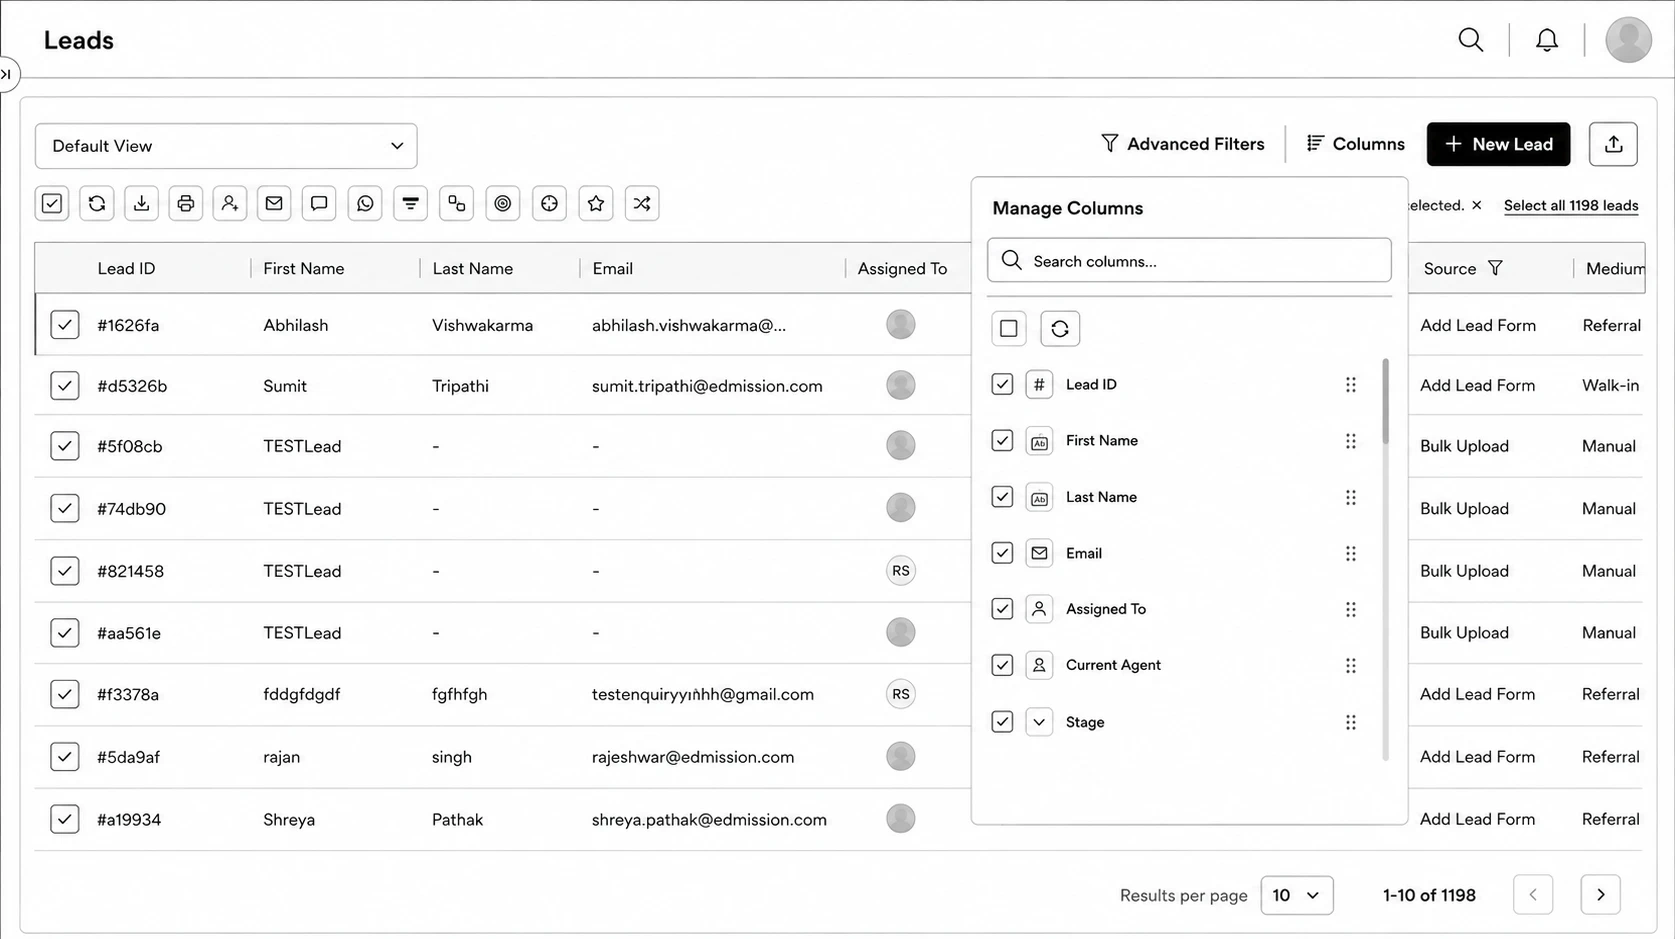Click reset columns refresh icon in panel

(1060, 328)
